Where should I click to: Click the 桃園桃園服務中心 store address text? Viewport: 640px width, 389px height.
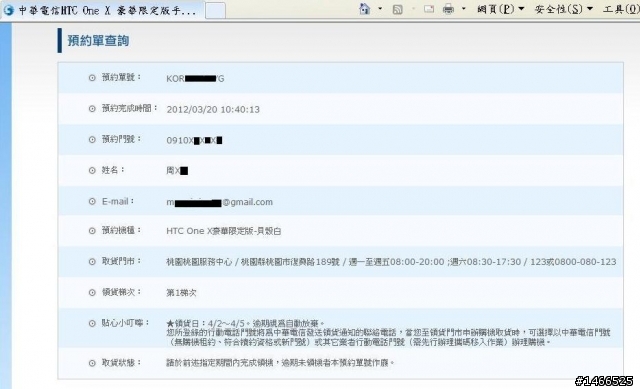tap(391, 262)
